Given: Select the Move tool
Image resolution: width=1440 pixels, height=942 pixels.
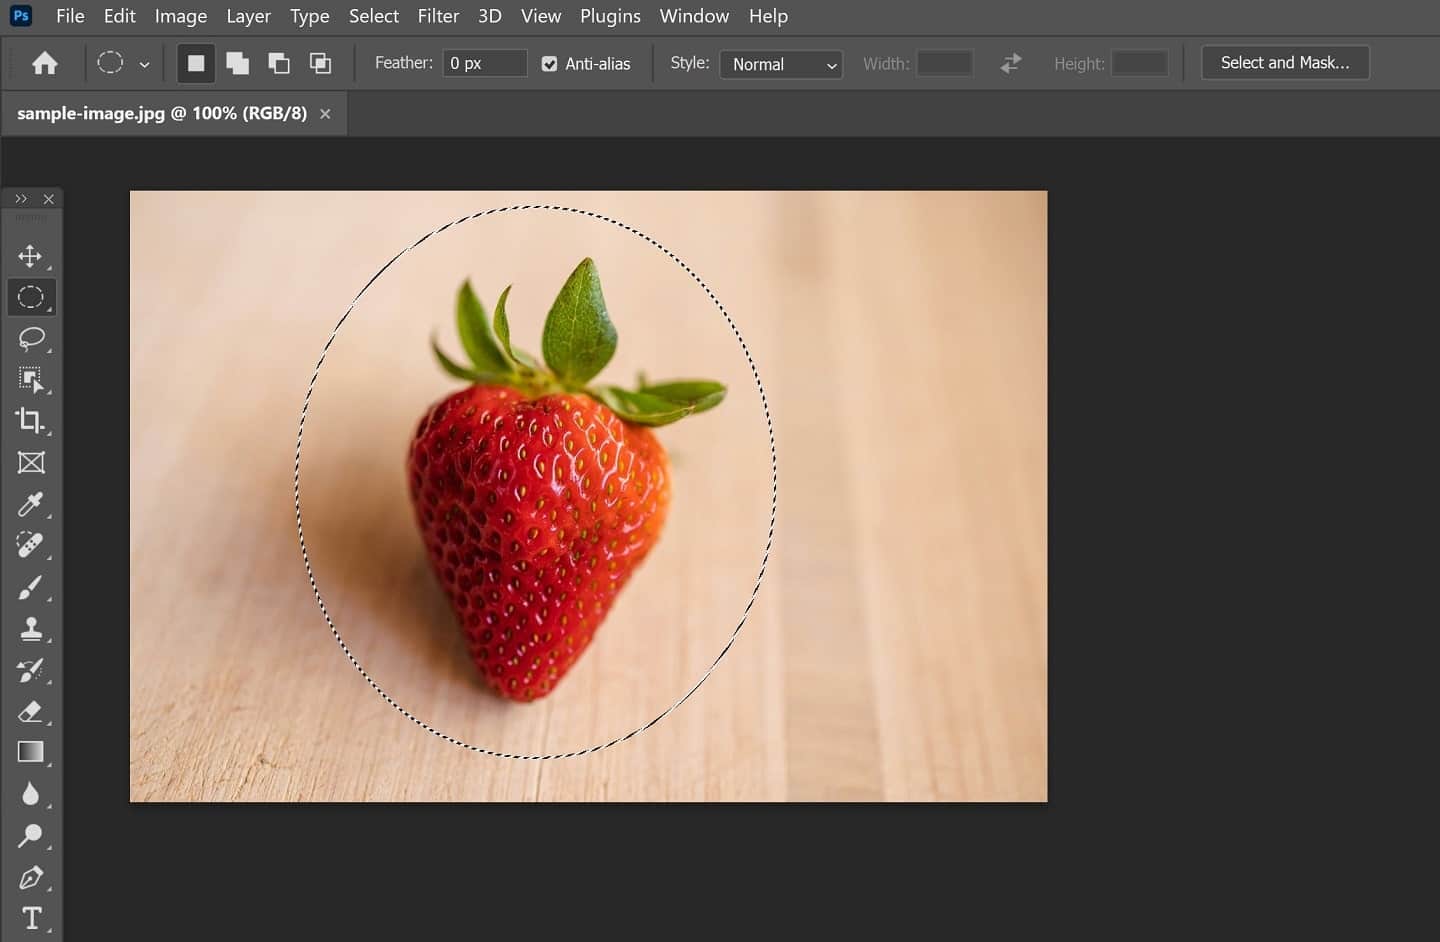Looking at the screenshot, I should (30, 256).
